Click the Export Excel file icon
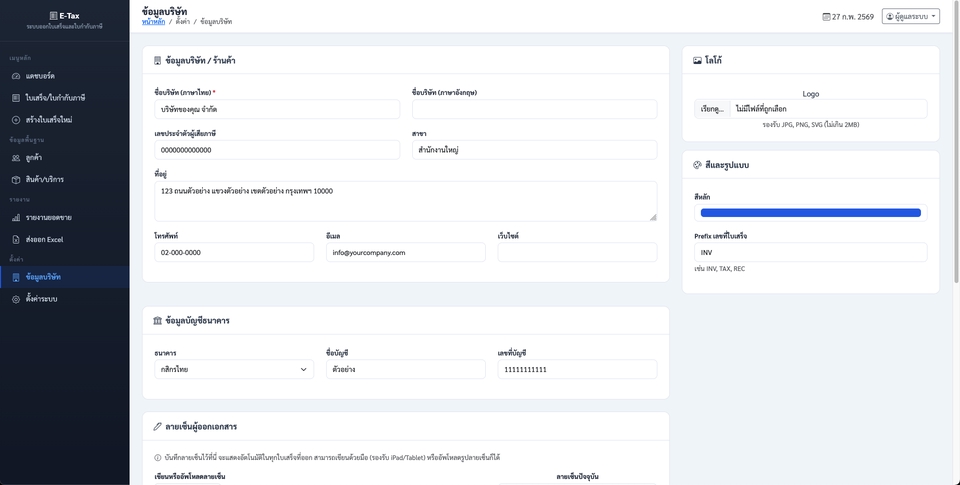960x485 pixels. click(x=16, y=239)
